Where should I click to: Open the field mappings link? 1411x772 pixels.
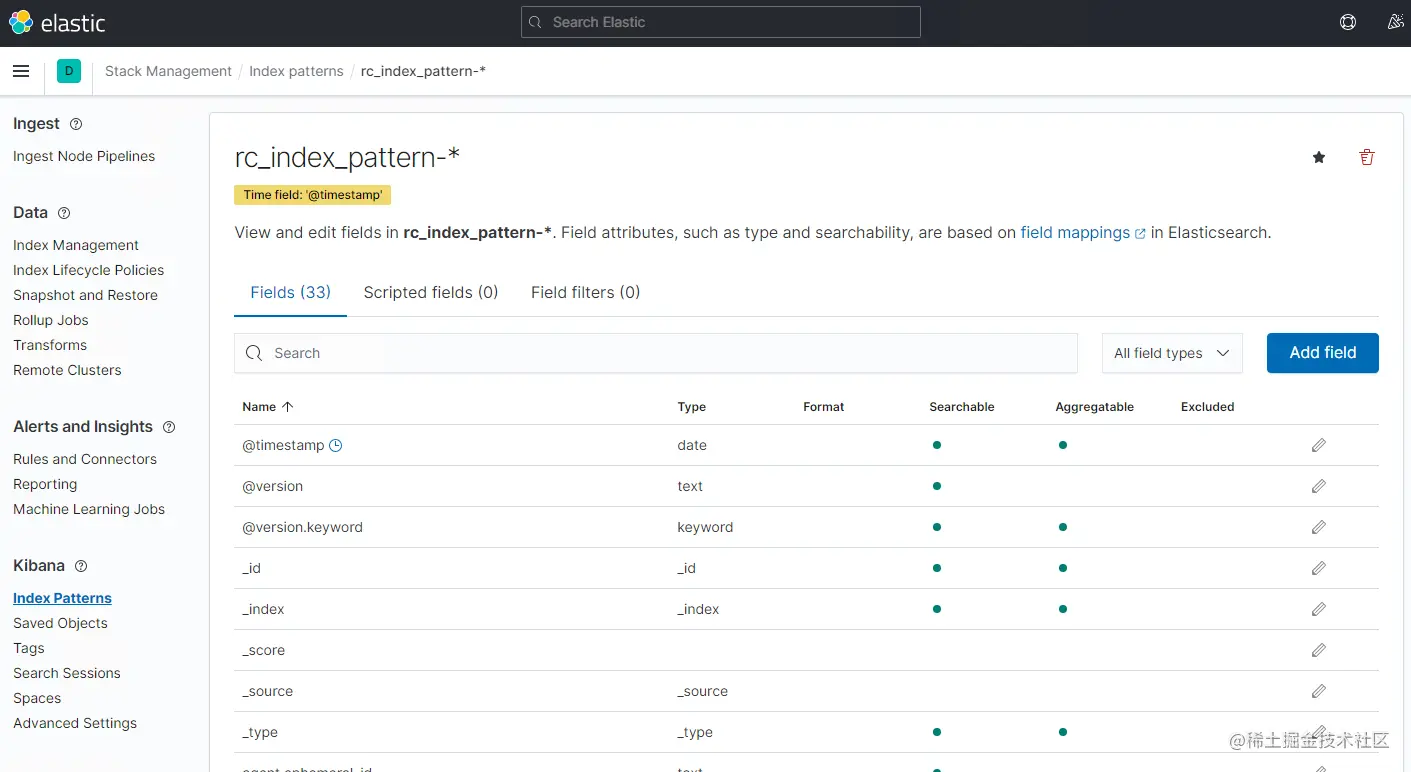point(1075,232)
